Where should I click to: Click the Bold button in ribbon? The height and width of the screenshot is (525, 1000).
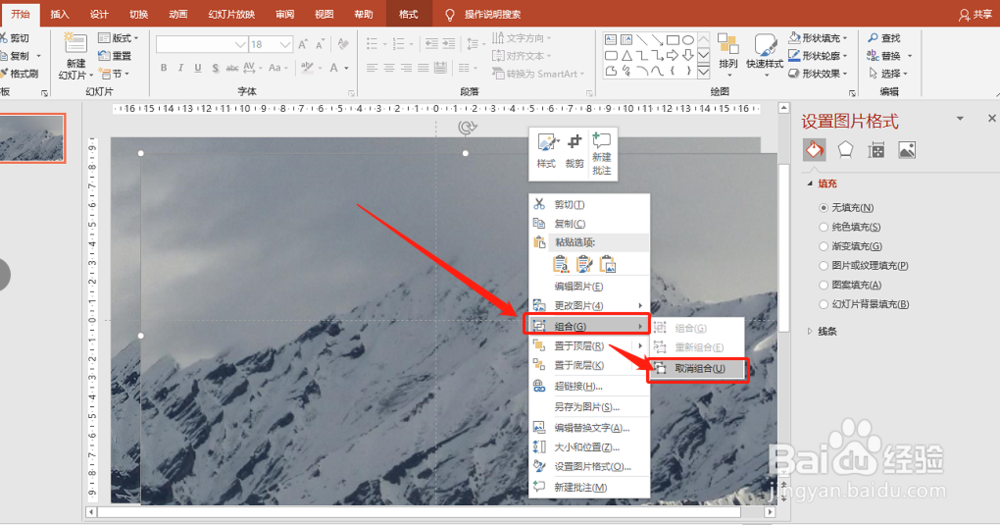[164, 68]
